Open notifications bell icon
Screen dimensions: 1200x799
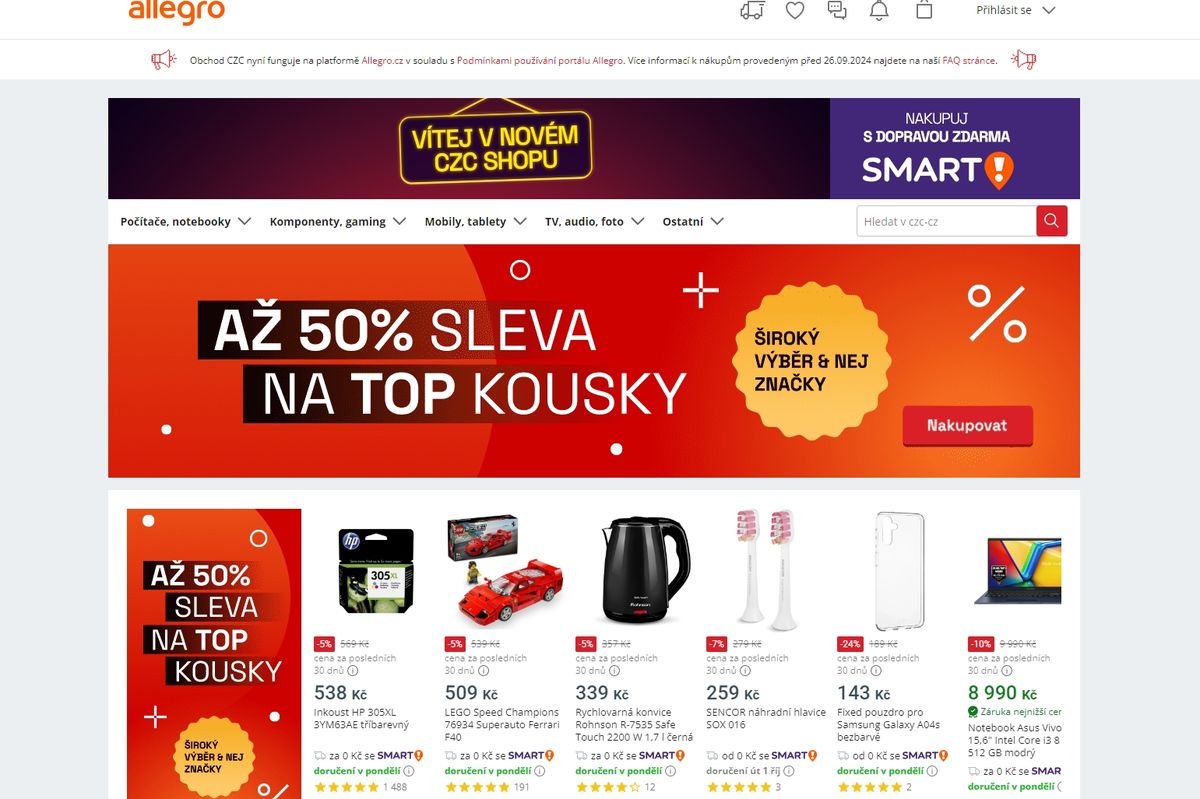(879, 10)
